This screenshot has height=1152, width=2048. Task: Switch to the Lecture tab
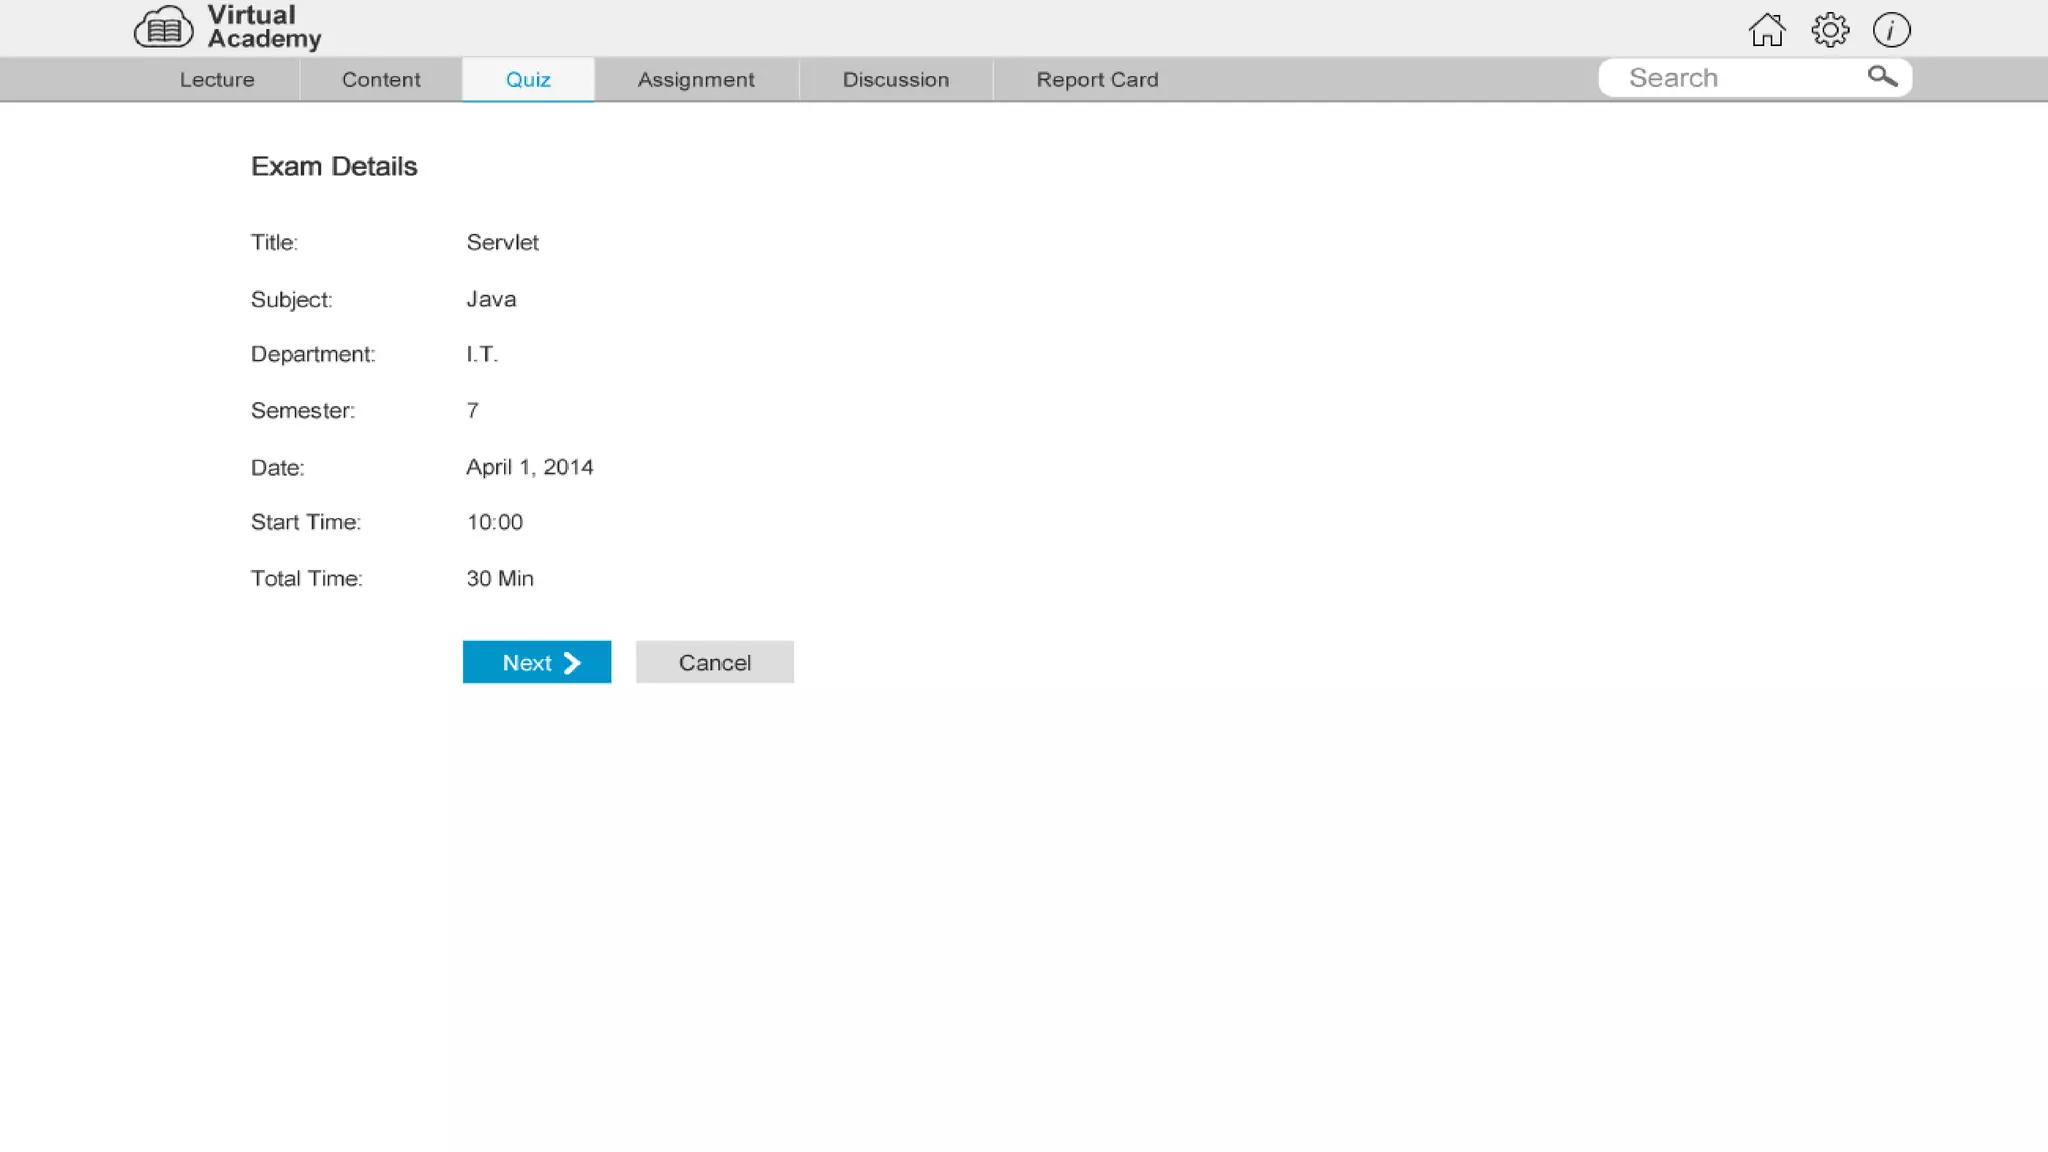pyautogui.click(x=217, y=80)
